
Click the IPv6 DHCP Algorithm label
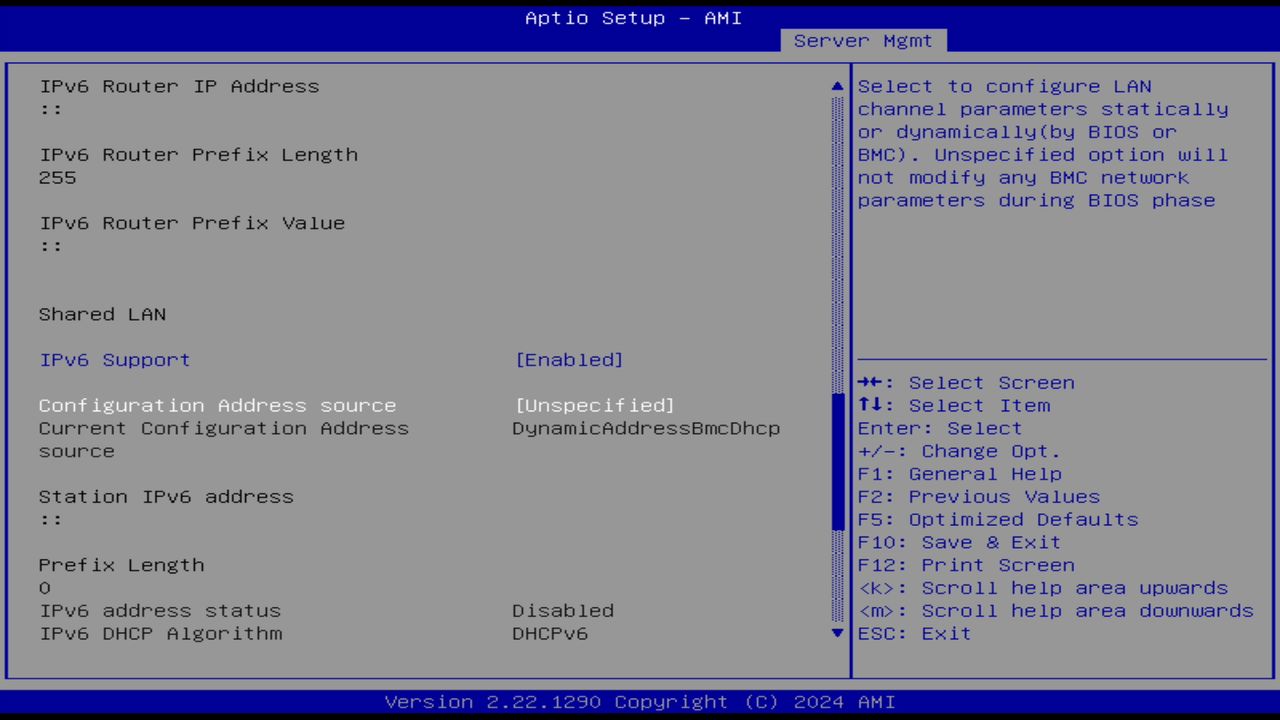(160, 633)
